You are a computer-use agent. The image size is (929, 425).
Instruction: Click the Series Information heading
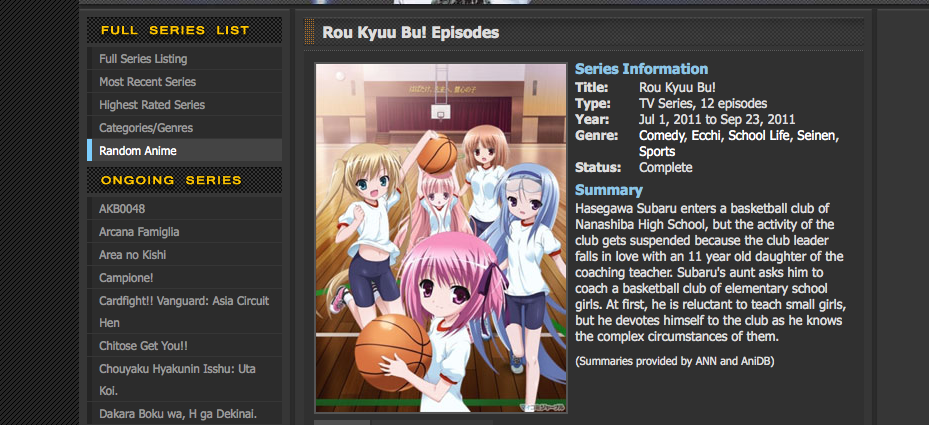642,69
